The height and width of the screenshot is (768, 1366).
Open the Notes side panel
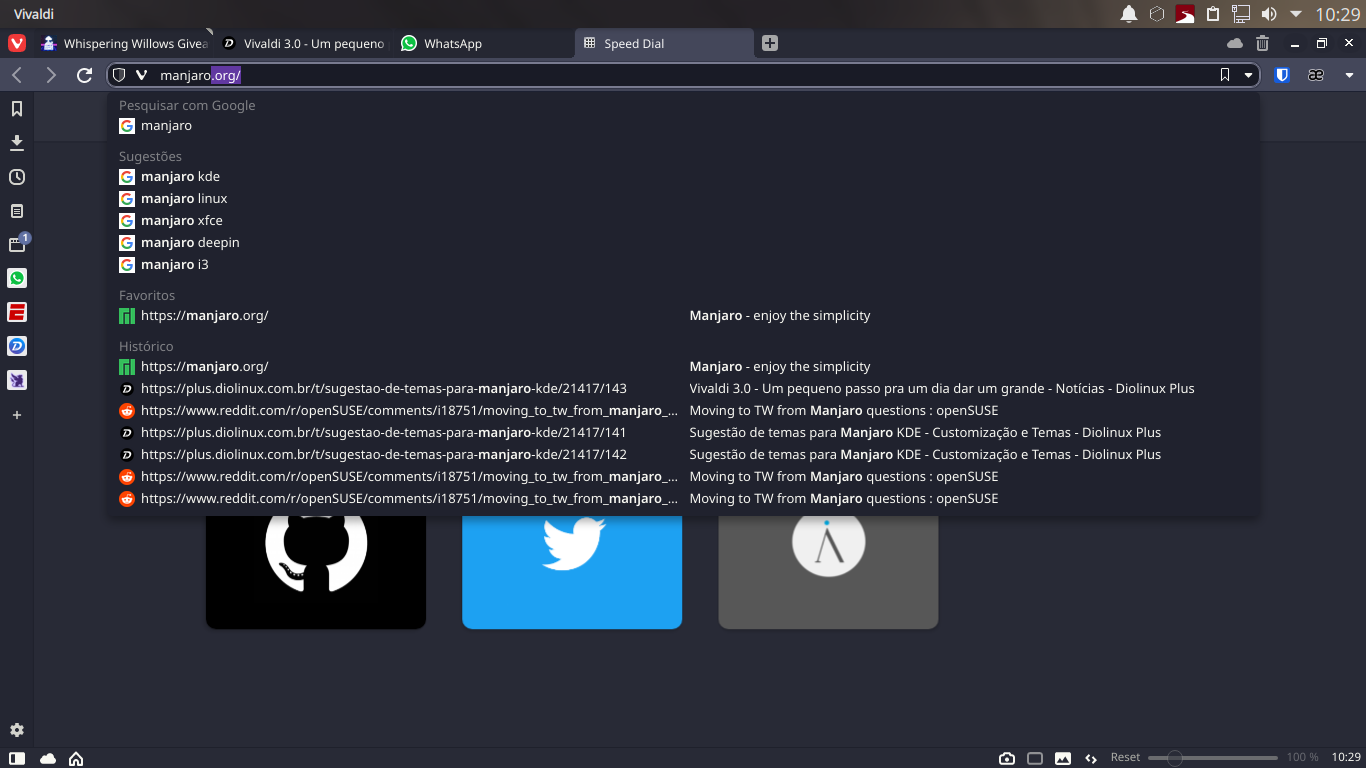coord(17,211)
